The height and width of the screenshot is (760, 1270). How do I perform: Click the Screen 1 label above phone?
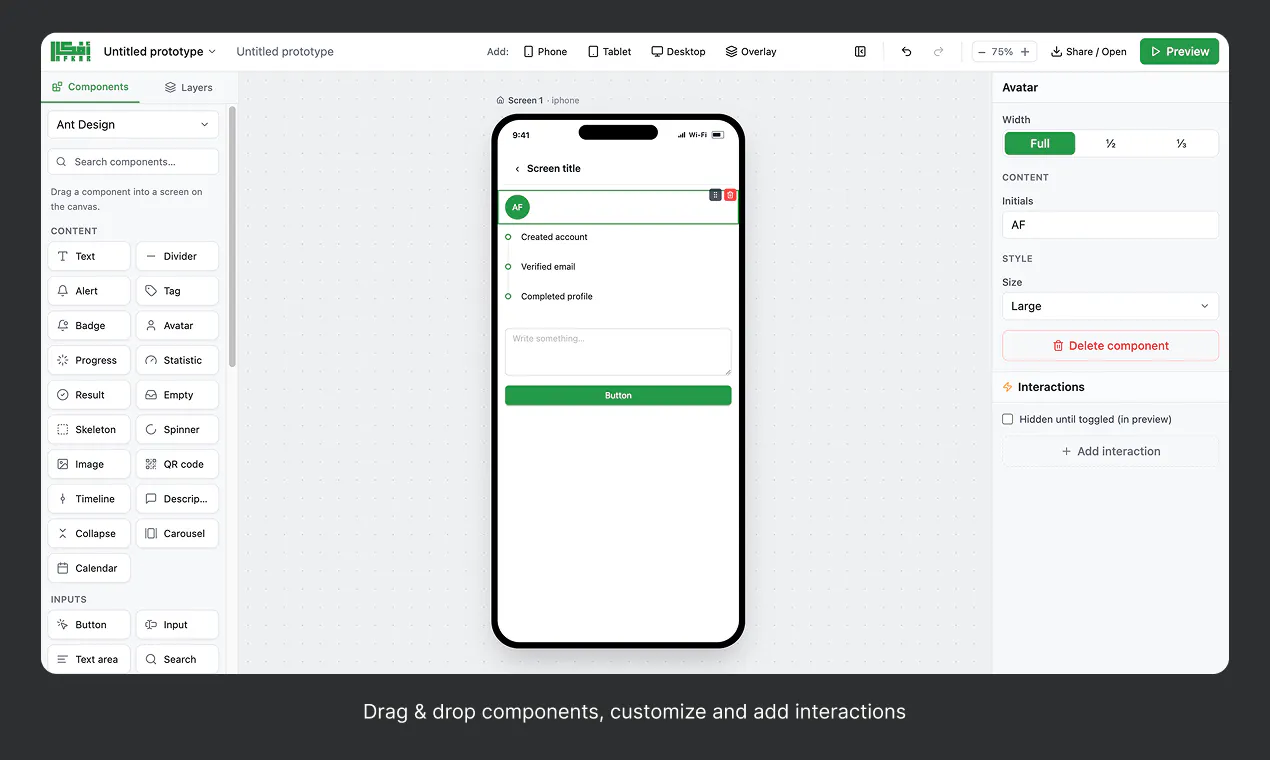[525, 100]
